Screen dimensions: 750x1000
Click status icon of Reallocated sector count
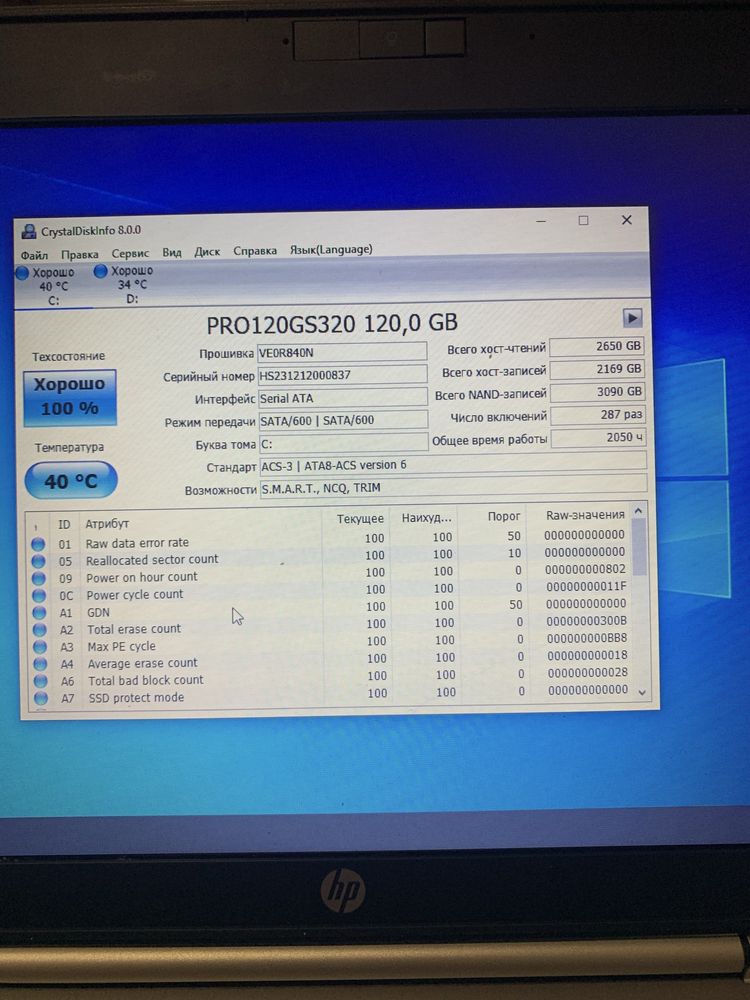point(39,561)
